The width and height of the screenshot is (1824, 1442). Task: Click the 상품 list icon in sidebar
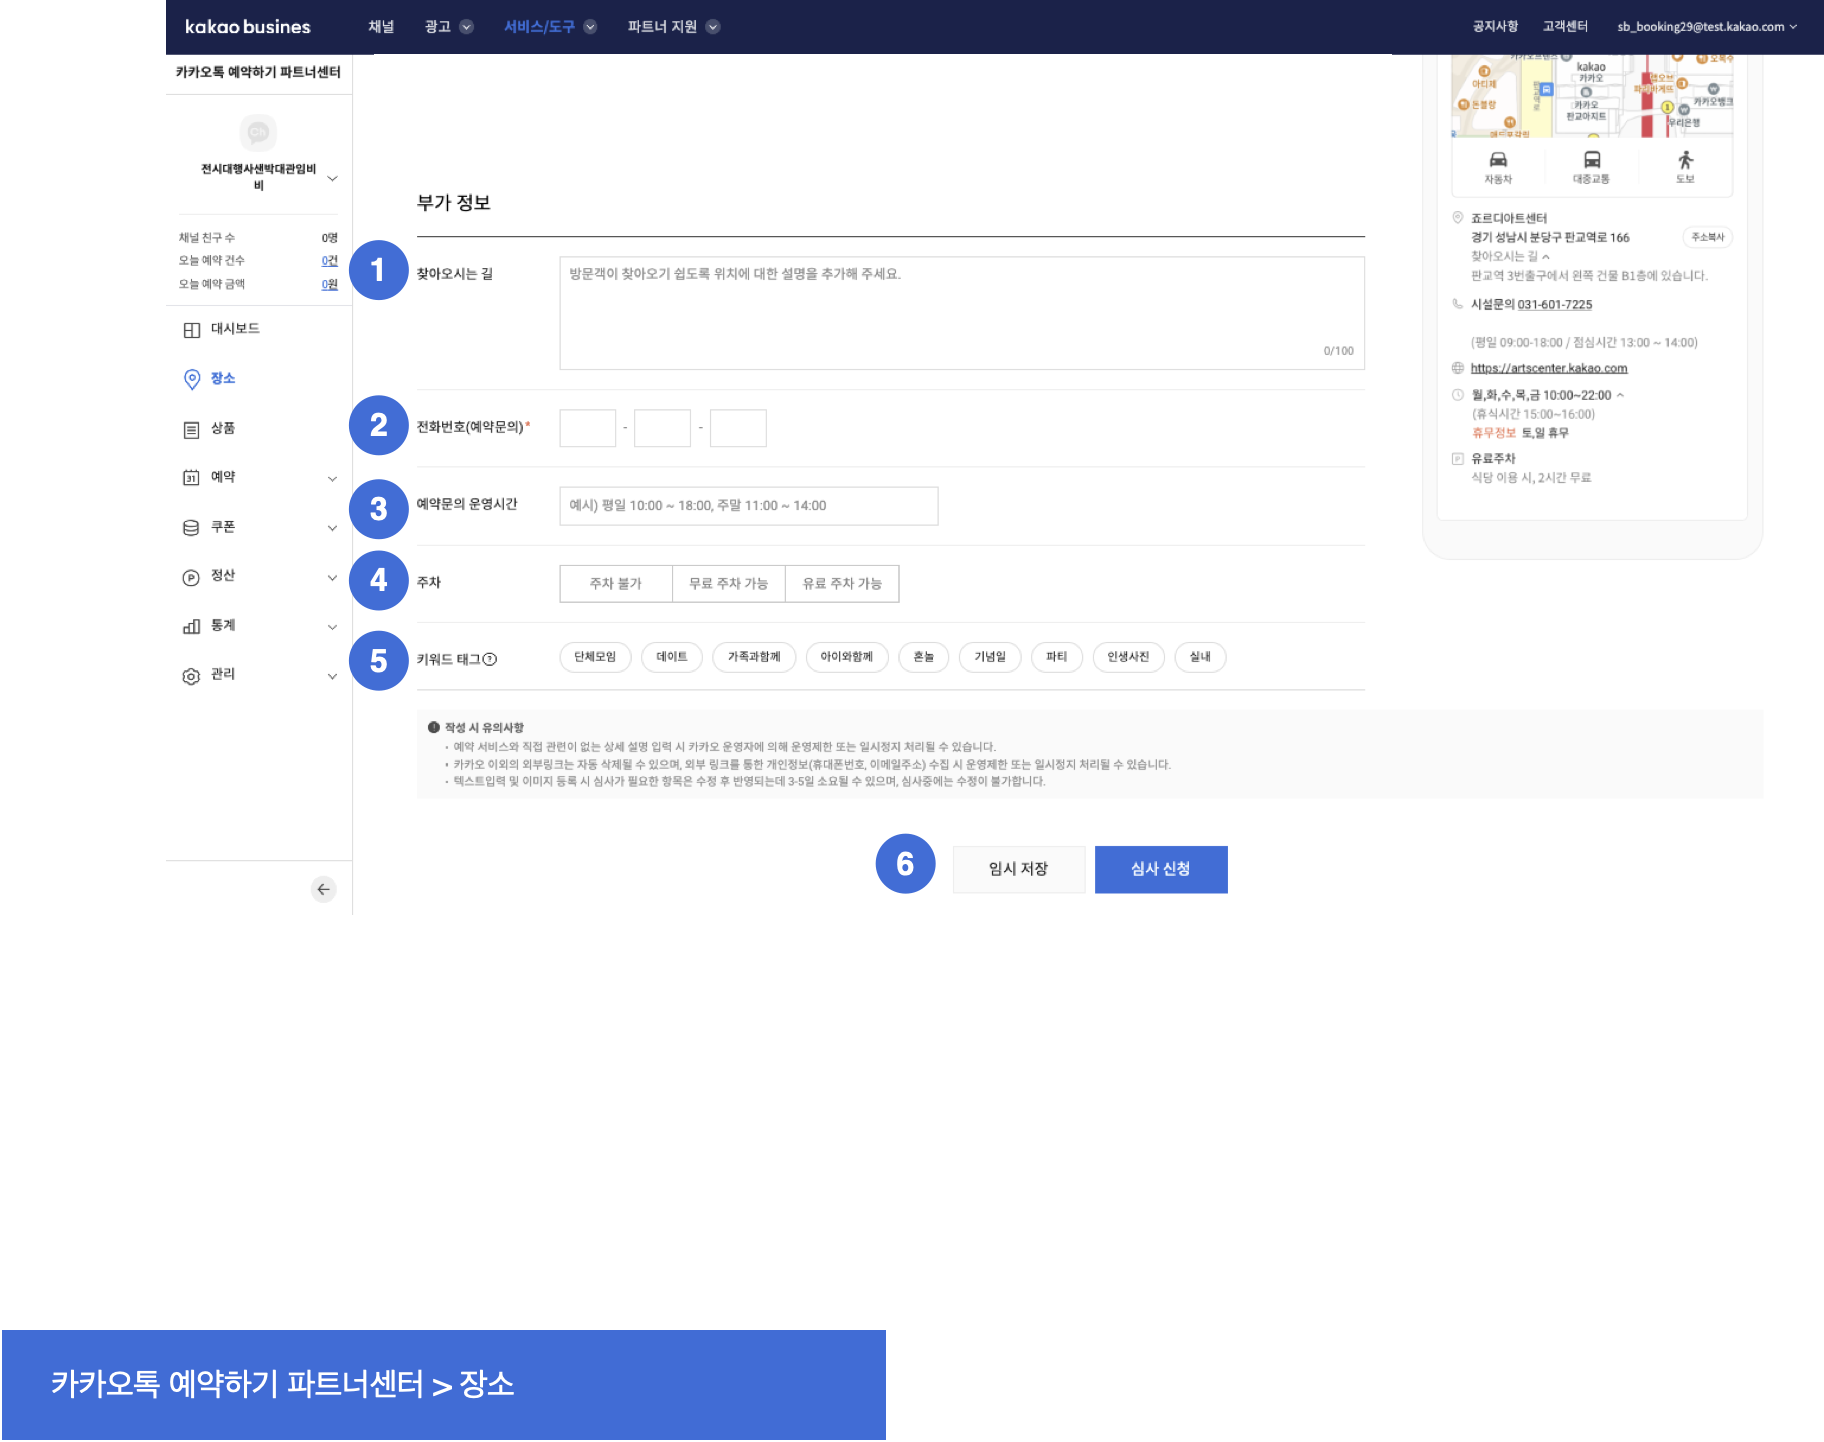(192, 430)
